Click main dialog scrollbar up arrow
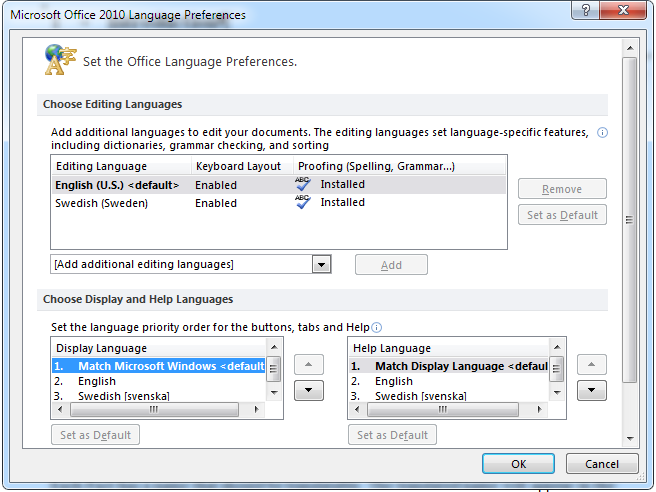This screenshot has width=656, height=492. click(630, 48)
